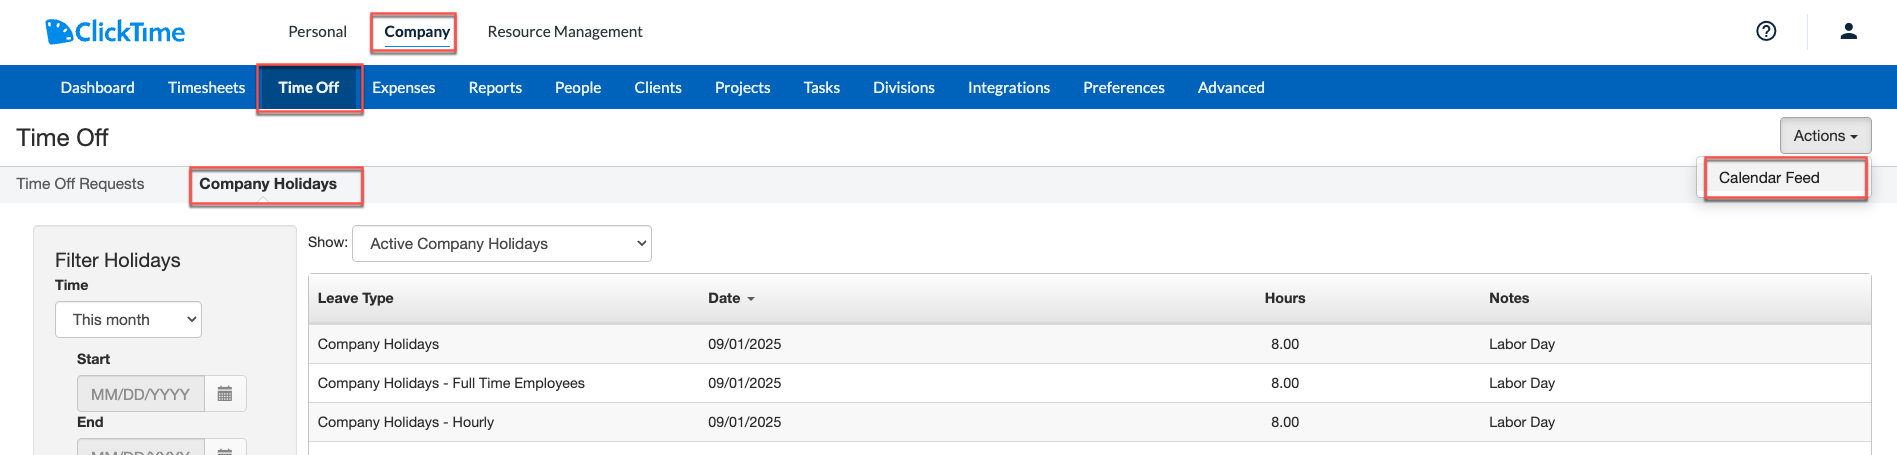Open Resource Management section
The width and height of the screenshot is (1897, 455).
pos(565,32)
